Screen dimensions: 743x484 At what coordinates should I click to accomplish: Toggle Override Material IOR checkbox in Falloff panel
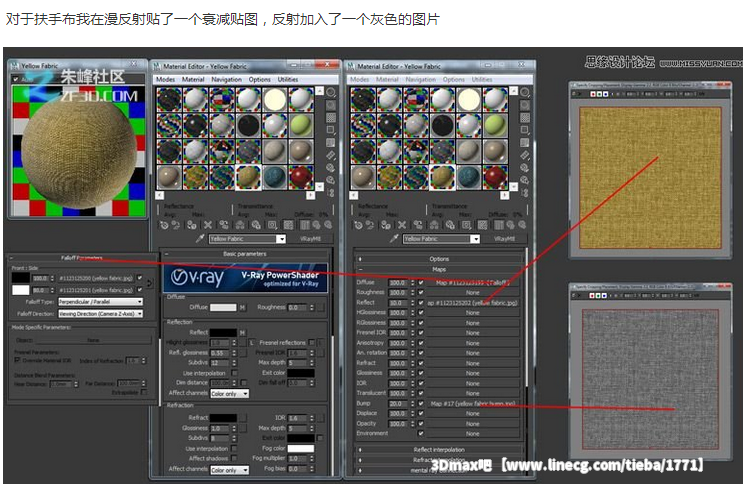[x=18, y=360]
